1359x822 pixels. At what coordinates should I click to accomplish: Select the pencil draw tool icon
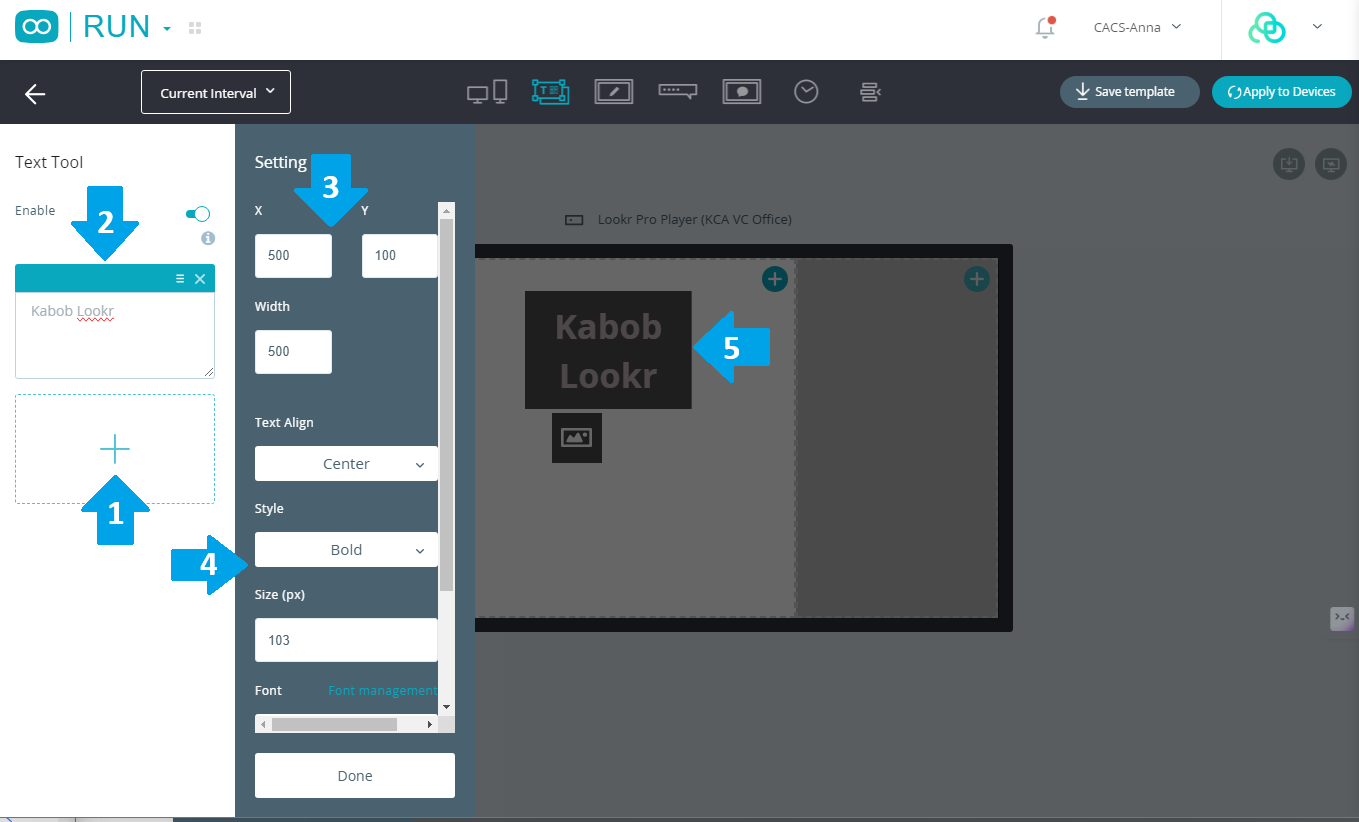pyautogui.click(x=613, y=92)
